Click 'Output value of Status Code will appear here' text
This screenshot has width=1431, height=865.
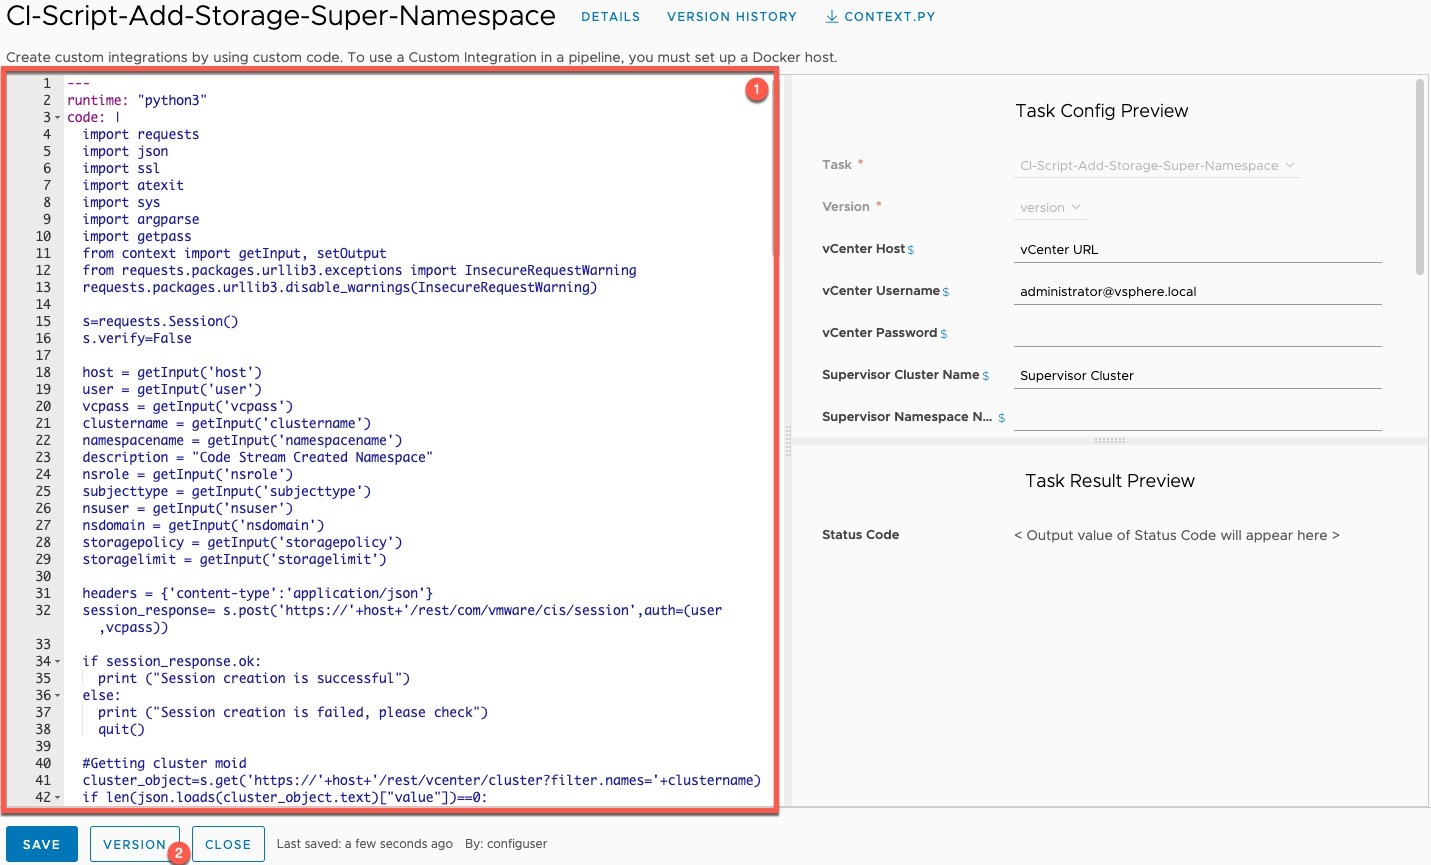[1177, 535]
